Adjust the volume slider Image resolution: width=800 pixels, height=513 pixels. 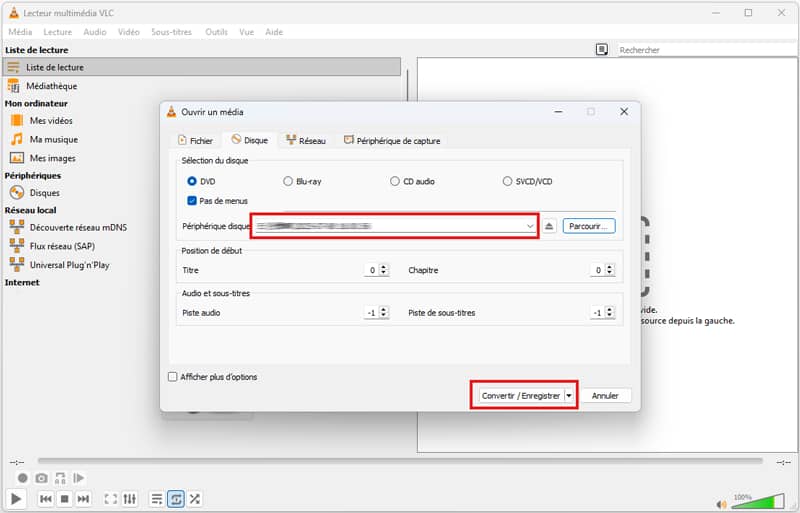[758, 502]
